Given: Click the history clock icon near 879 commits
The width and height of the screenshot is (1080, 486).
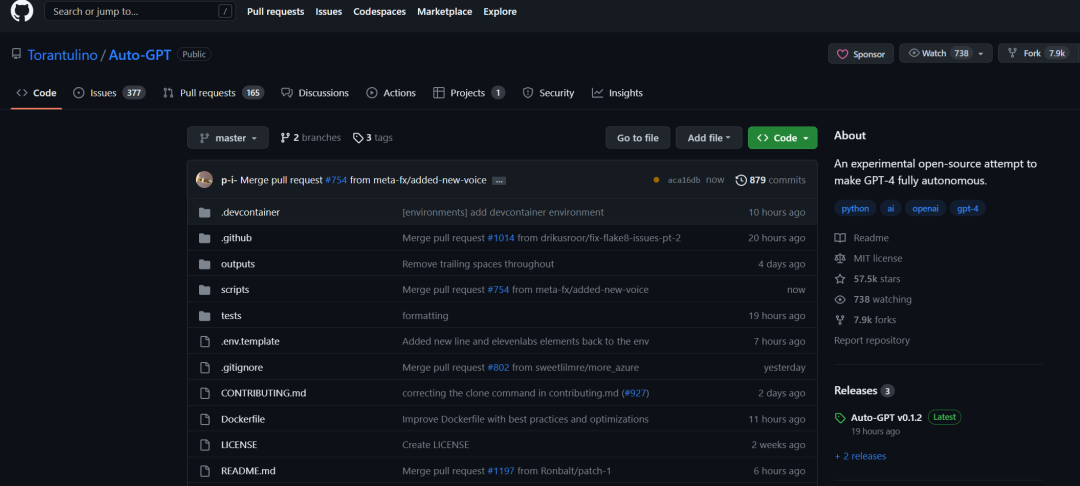Looking at the screenshot, I should 741,180.
